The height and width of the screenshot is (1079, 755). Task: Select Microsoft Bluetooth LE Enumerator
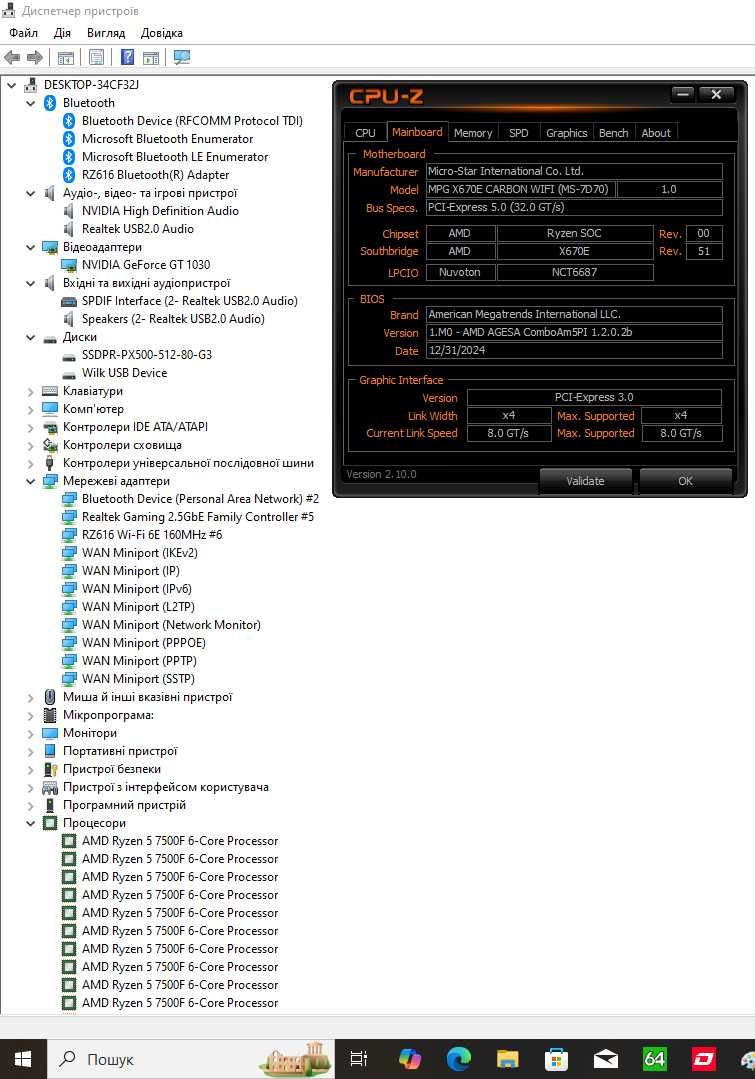175,157
